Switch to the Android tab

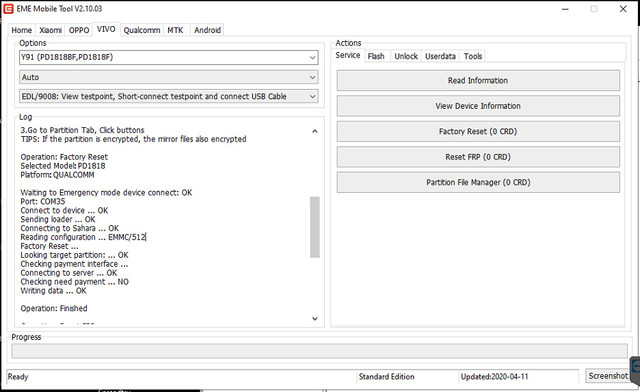click(207, 30)
